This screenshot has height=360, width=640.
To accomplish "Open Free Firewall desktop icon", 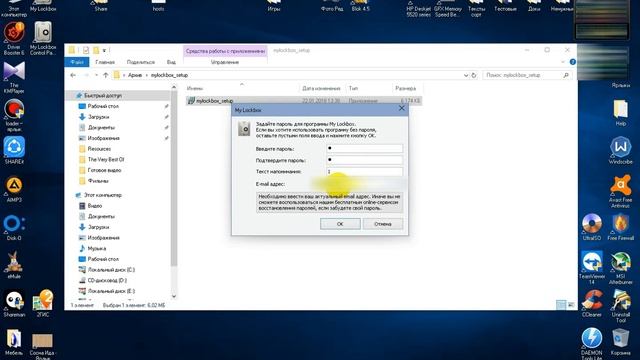I will tap(620, 227).
